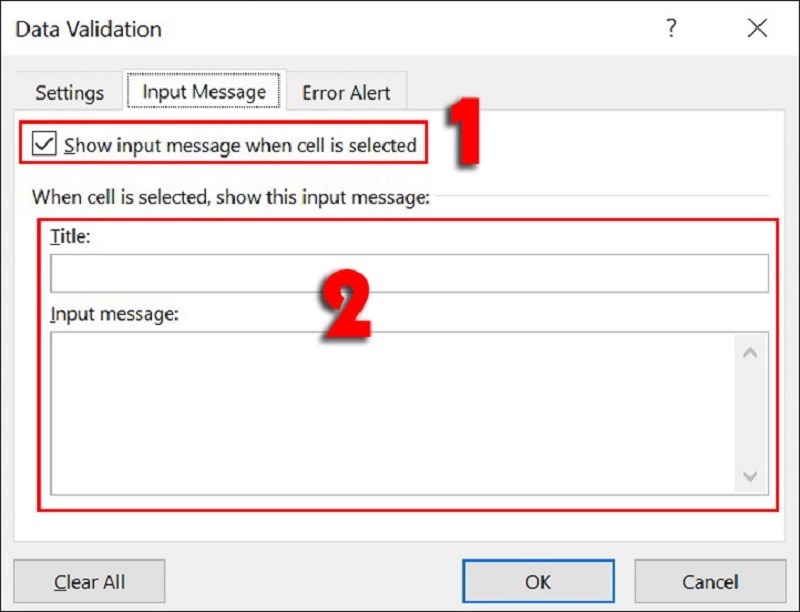Click the red number 2 annotation
Viewport: 800px width, 612px height.
(345, 304)
